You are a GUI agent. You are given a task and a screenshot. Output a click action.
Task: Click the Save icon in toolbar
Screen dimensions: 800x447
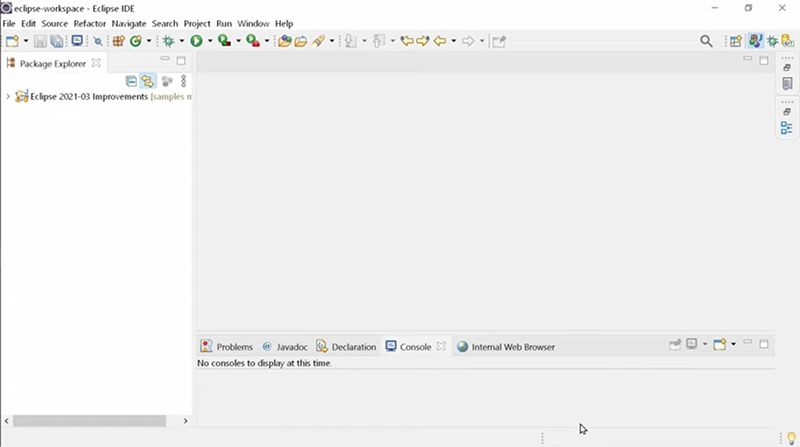[x=40, y=41]
